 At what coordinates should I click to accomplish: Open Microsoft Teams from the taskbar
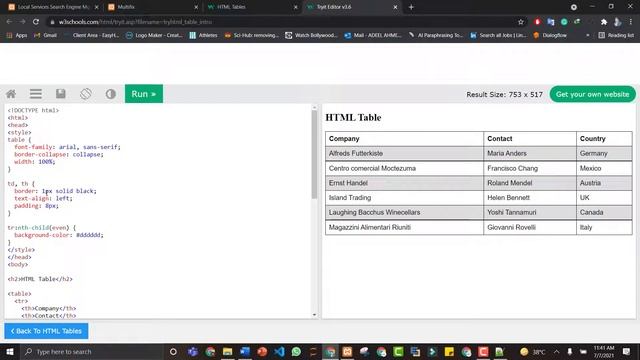pyautogui.click(x=193, y=351)
